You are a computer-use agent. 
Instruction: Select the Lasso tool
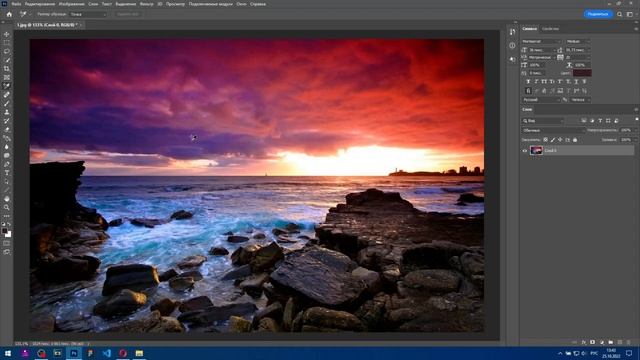(7, 51)
